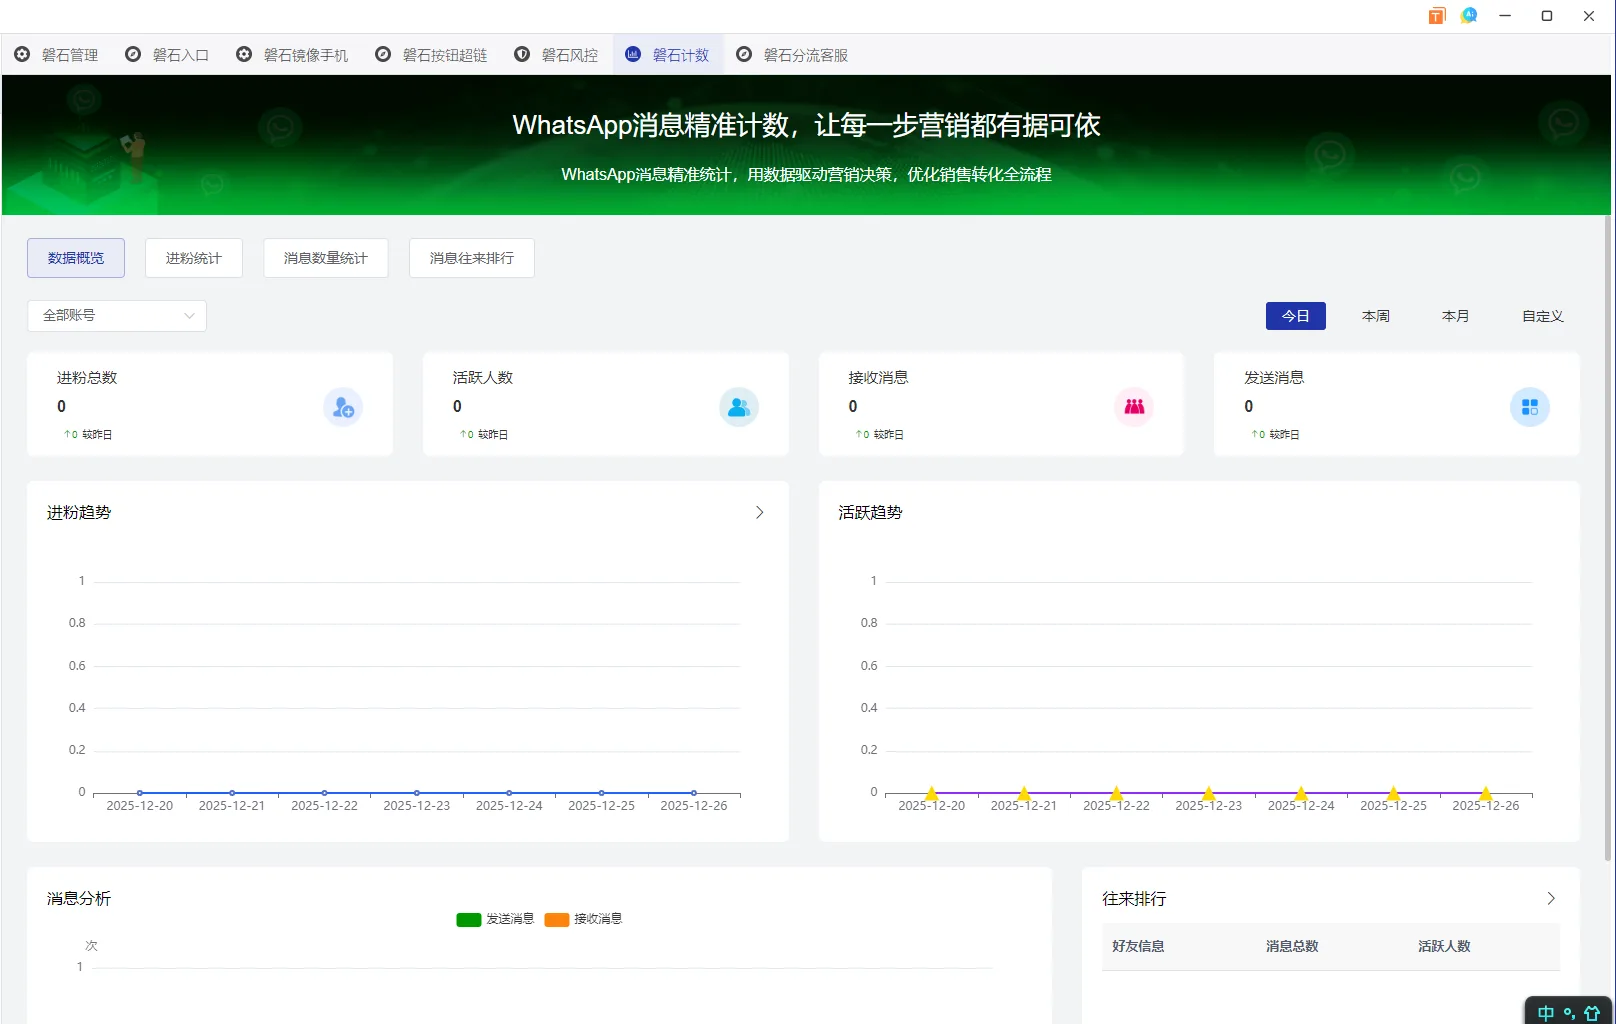This screenshot has width=1616, height=1024.
Task: Expand the 往来排行 panel arrow
Action: (1550, 898)
